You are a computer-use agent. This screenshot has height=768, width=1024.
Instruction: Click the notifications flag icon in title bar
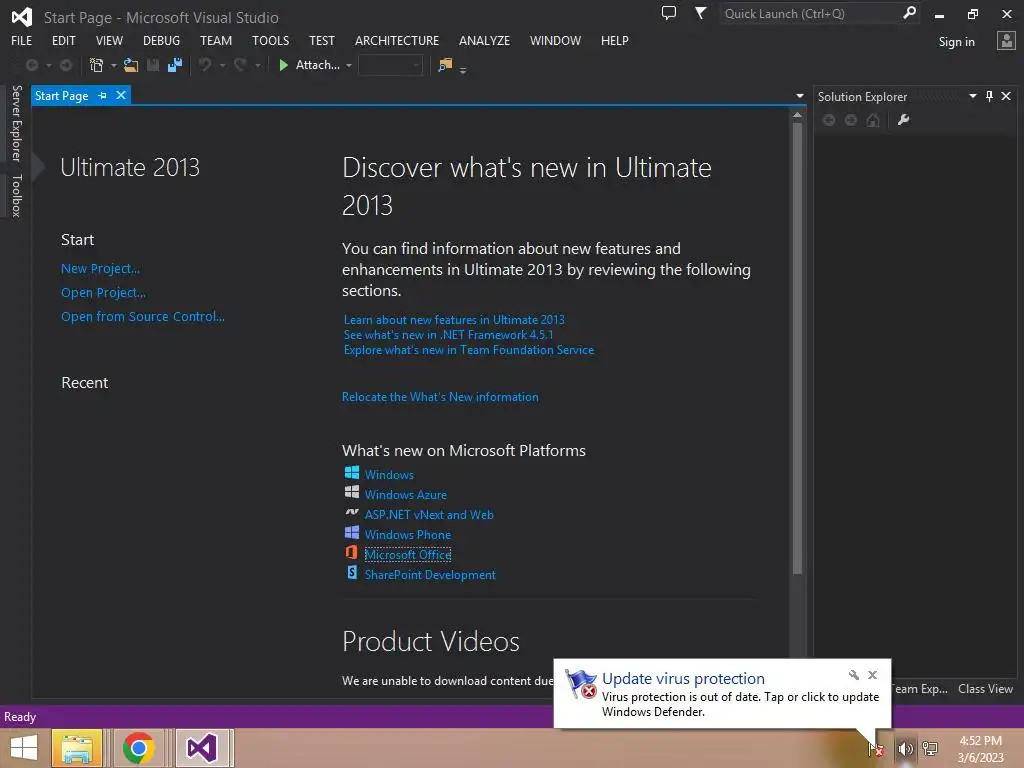(700, 13)
